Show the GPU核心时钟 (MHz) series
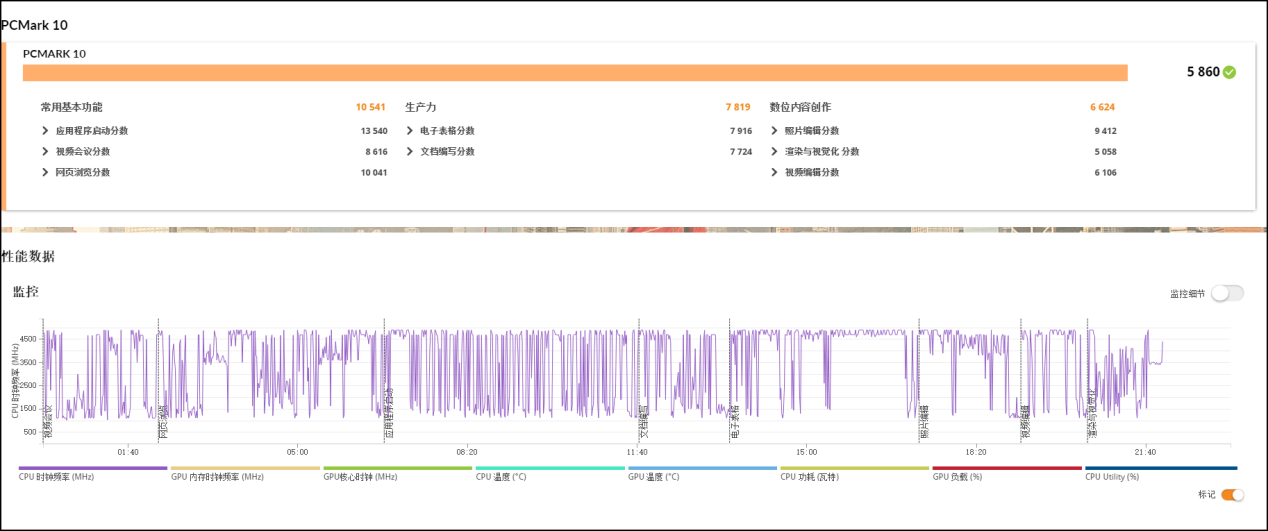Image resolution: width=1268 pixels, height=531 pixels. click(360, 477)
